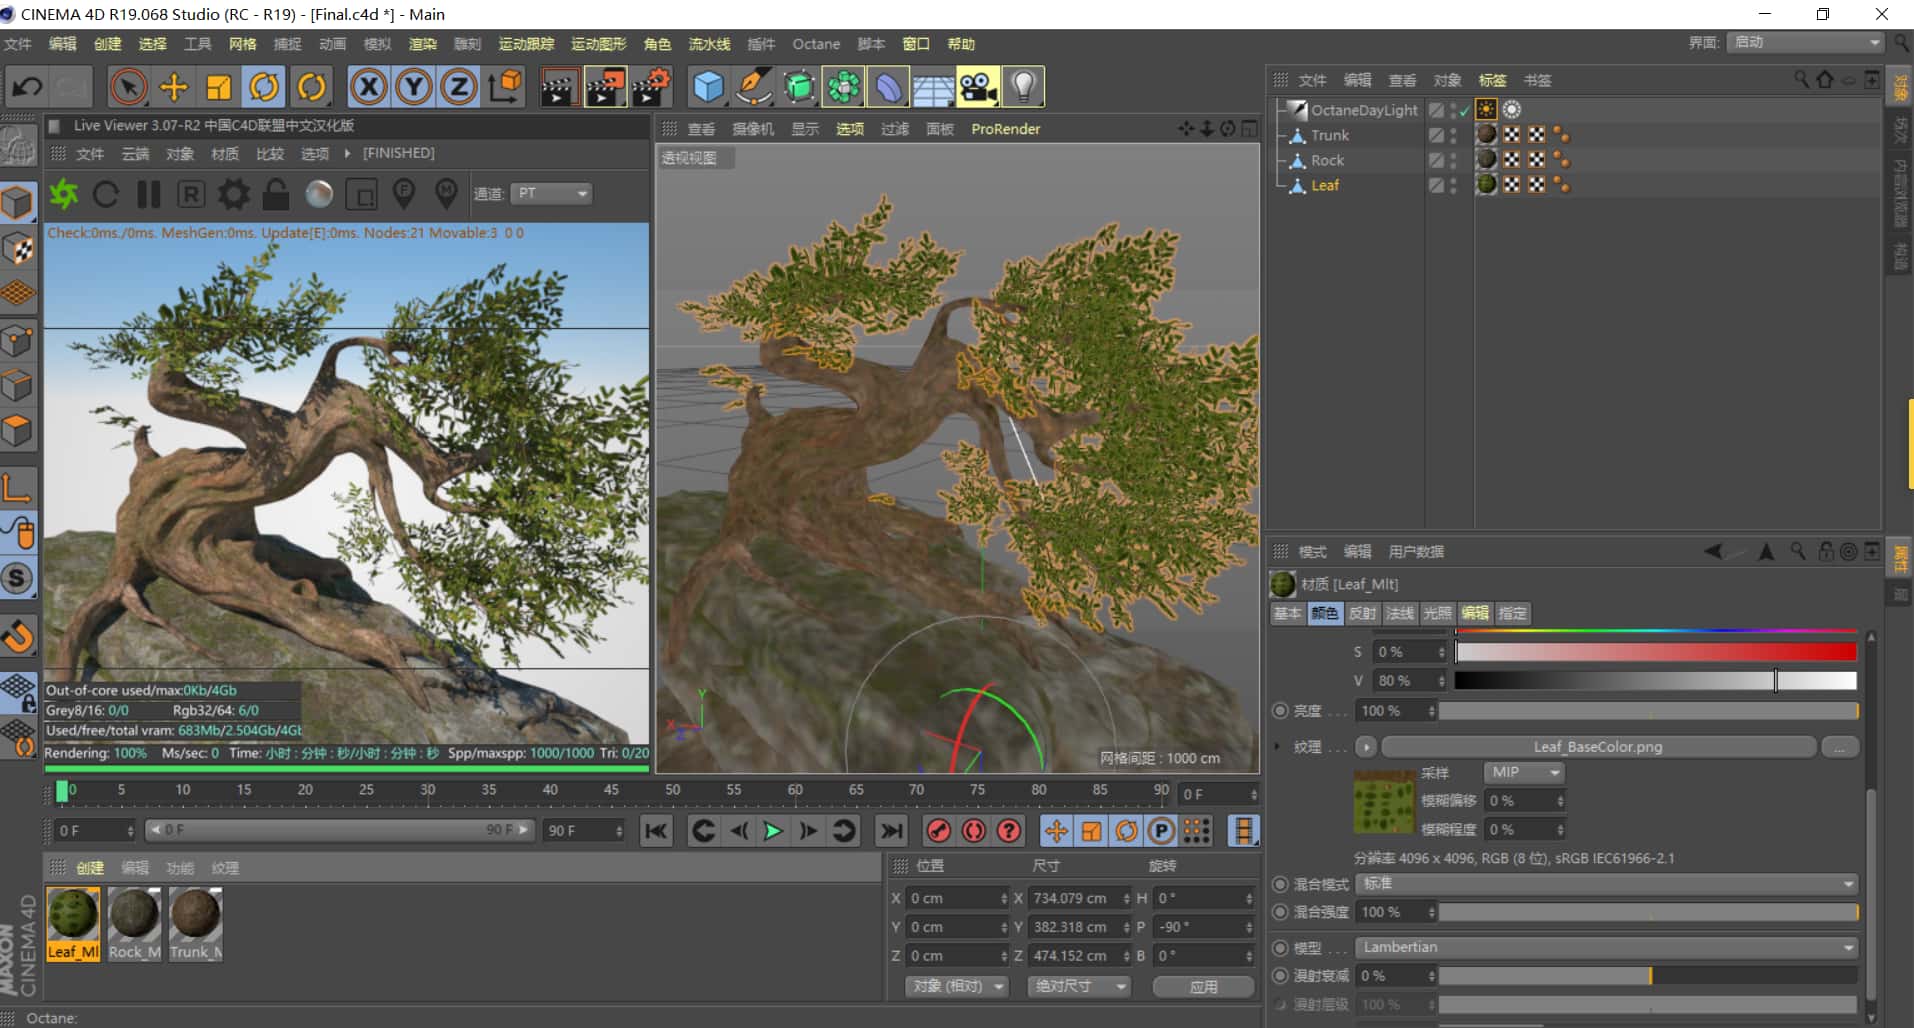Viewport: 1914px width, 1028px height.
Task: Open the MIP sampling dropdown
Action: (x=1524, y=772)
